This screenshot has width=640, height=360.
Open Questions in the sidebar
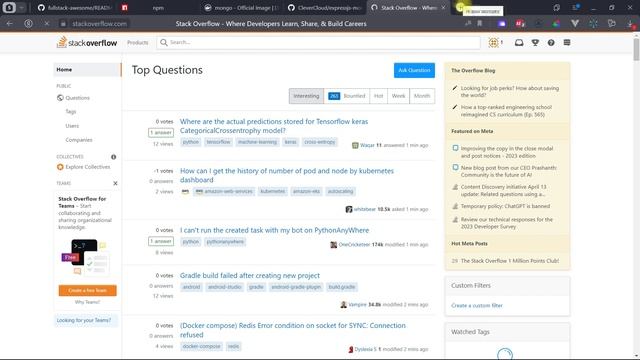(x=78, y=98)
